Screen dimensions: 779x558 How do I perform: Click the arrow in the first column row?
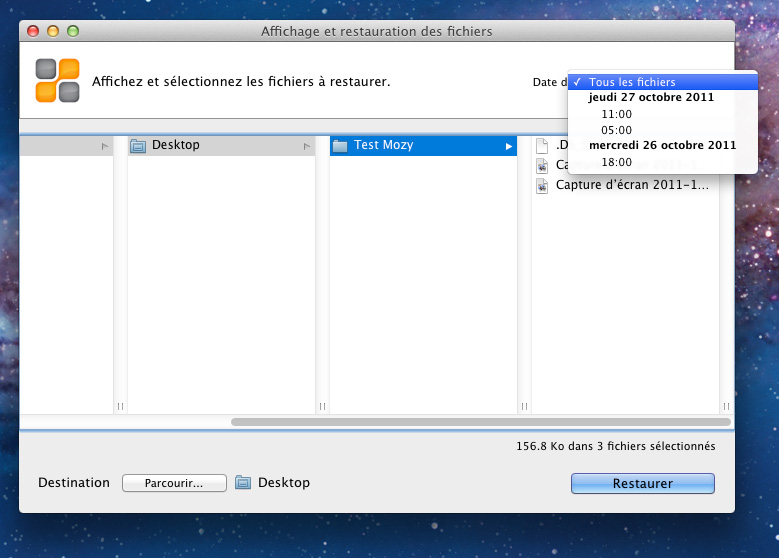click(104, 147)
